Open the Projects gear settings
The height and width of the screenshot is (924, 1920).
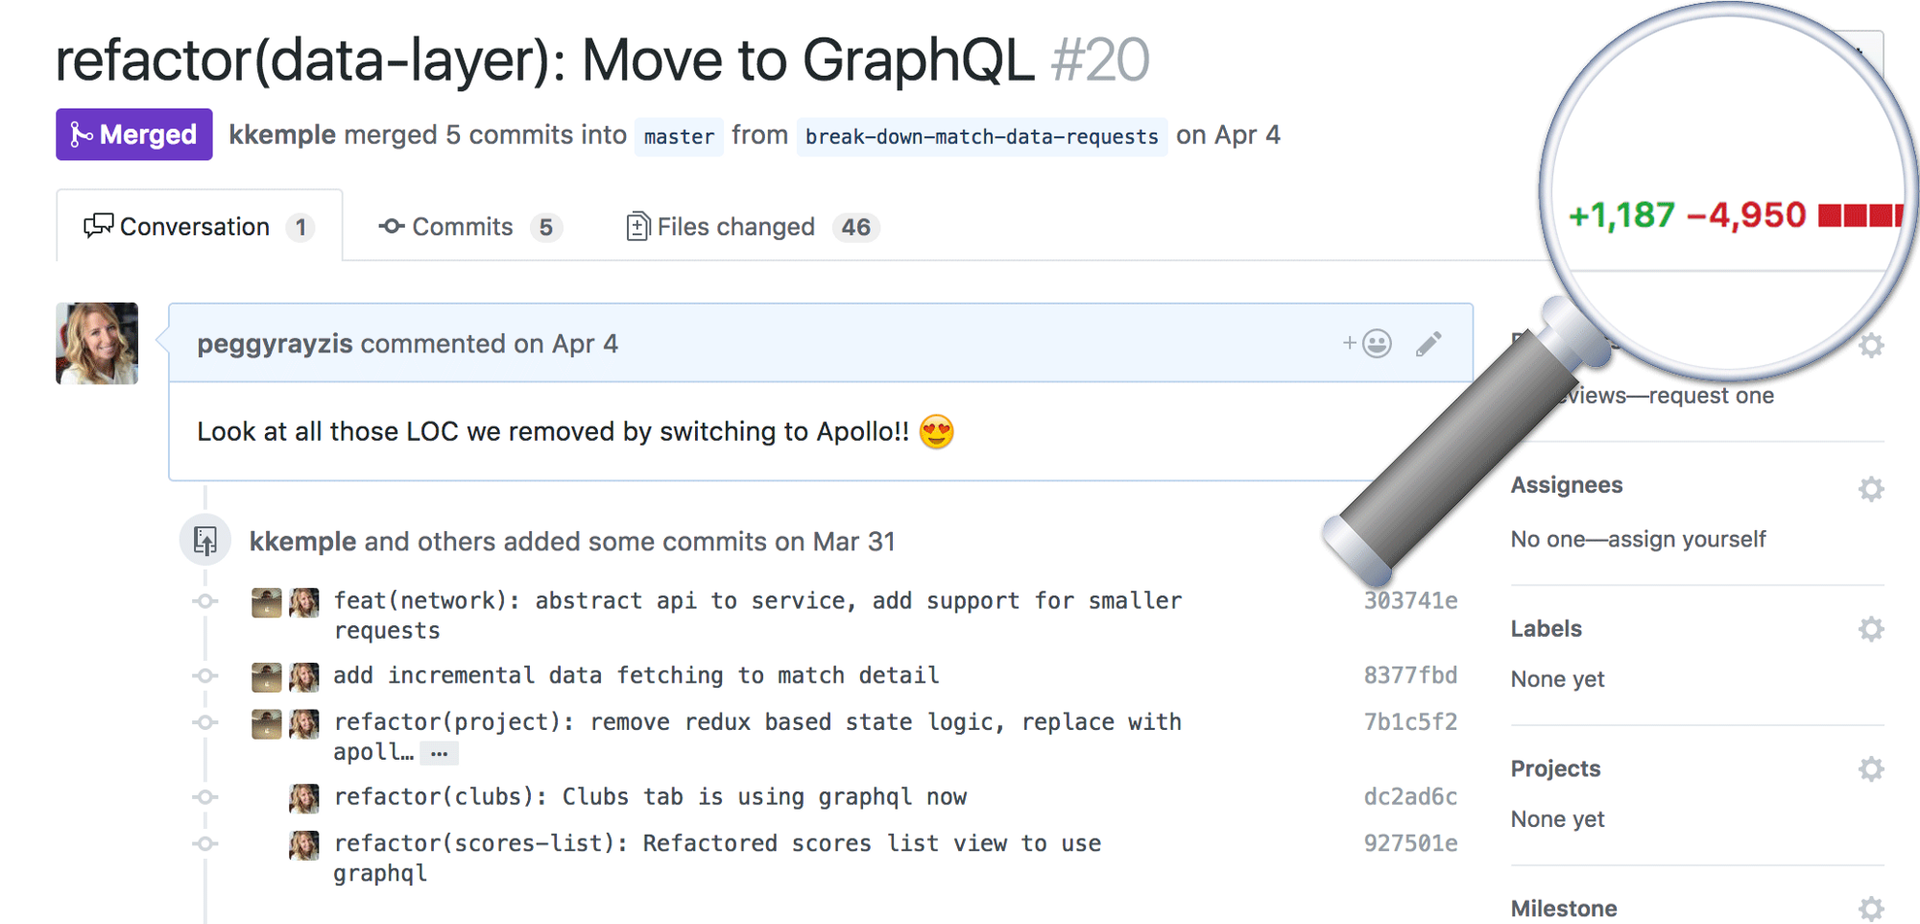click(1870, 769)
